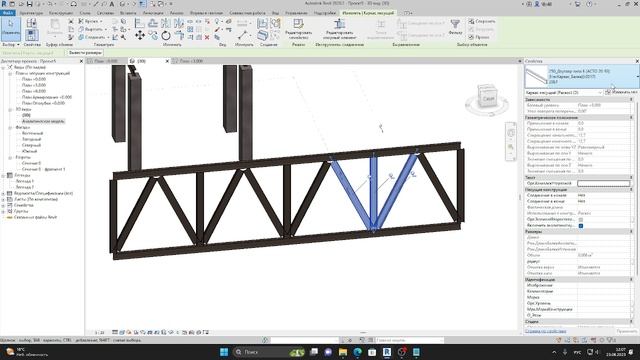Click 'Сохранить' in the selection panel
This screenshot has height=360, width=640.
(x=482, y=21)
